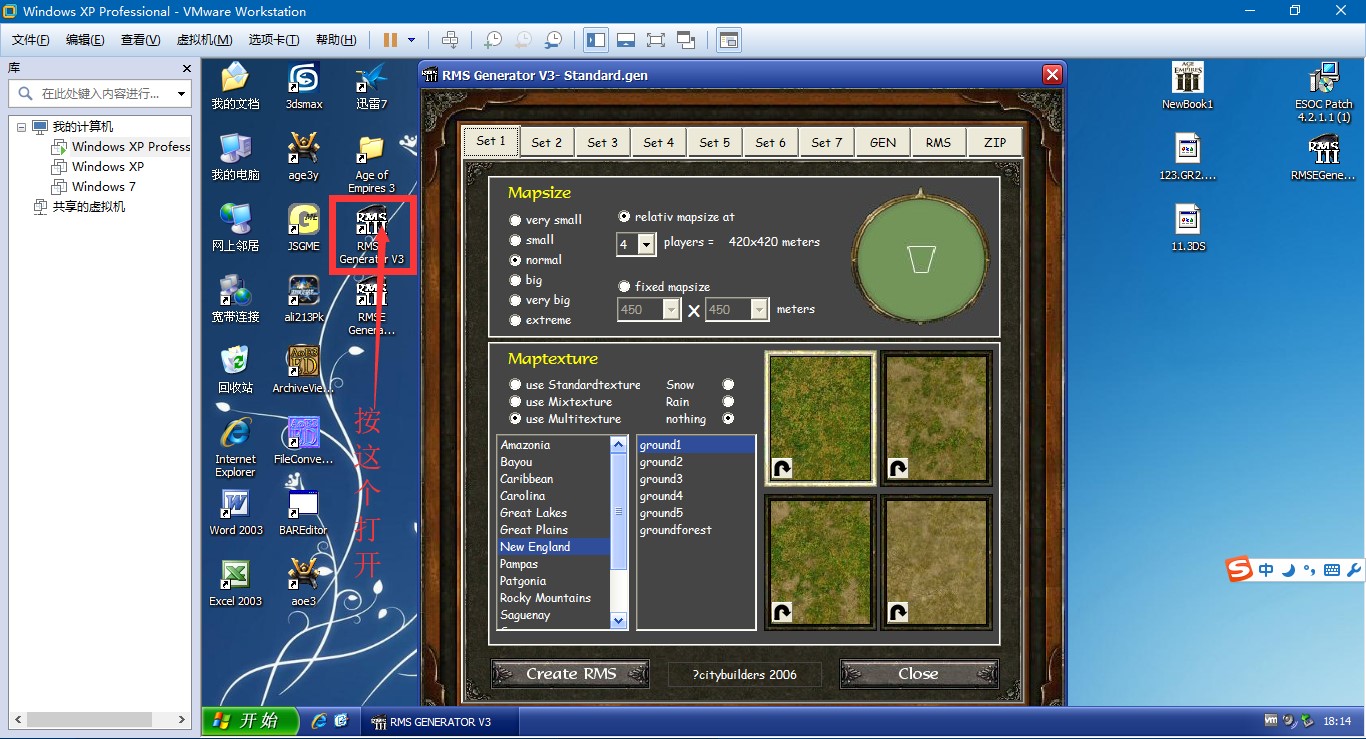Select the 'extreme' mapsize radio
1366x739 pixels.
(515, 320)
